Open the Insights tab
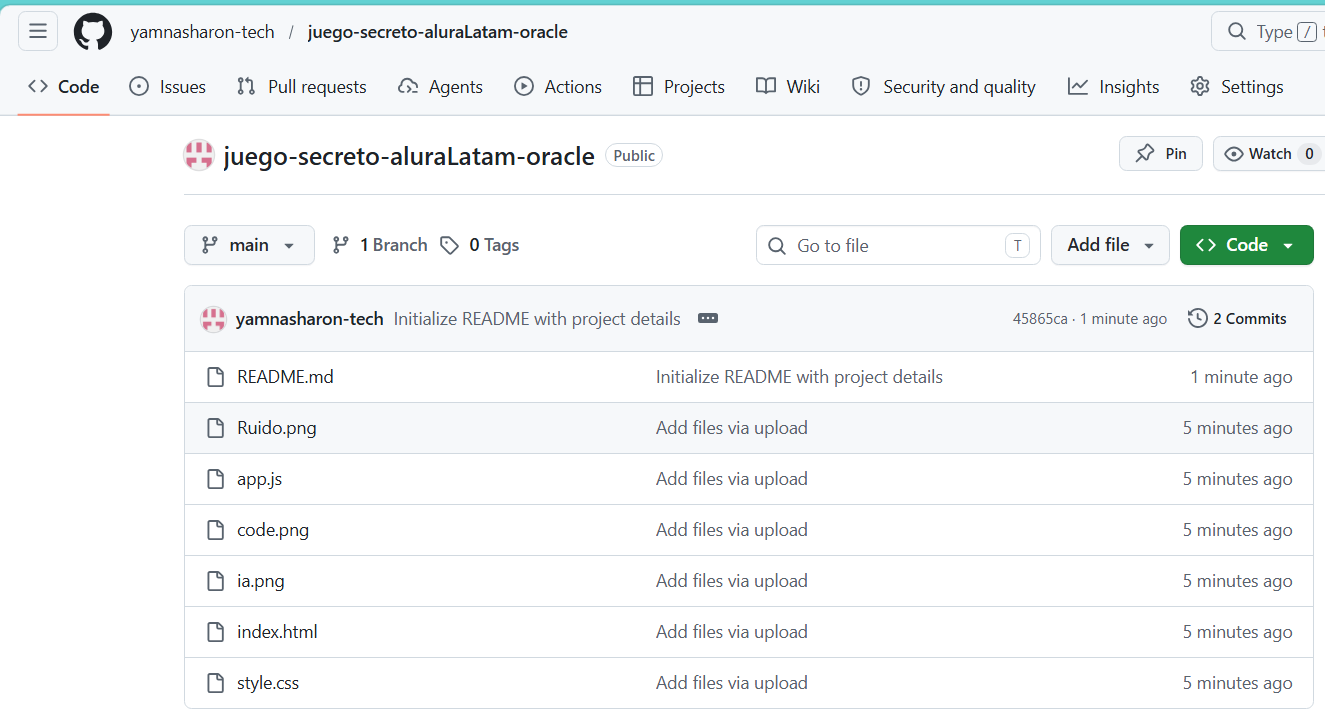 click(1113, 87)
